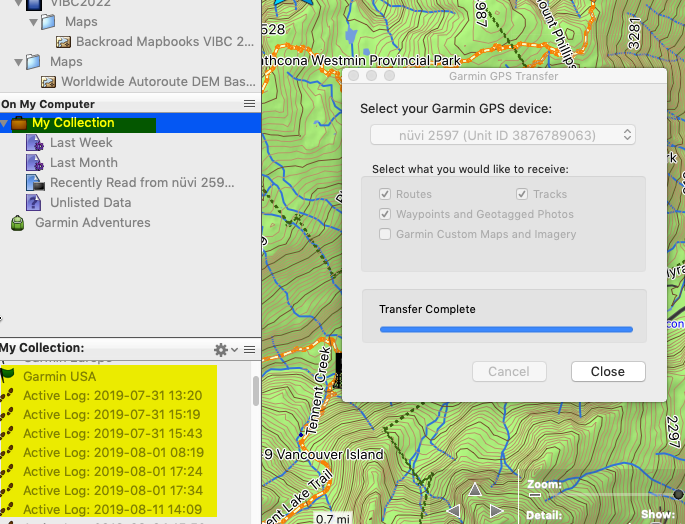The width and height of the screenshot is (685, 524).
Task: Click the My Collection list scrollbar
Action: click(256, 391)
